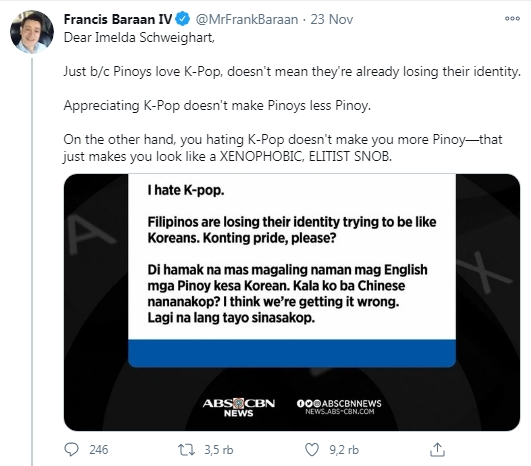Click the NEWS.ABS-CBN.COM text in the image
This screenshot has height=466, width=531.
(340, 411)
